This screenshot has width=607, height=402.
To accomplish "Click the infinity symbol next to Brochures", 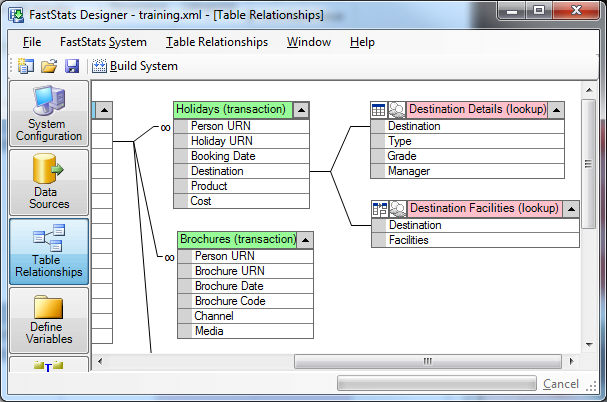I will tap(169, 258).
